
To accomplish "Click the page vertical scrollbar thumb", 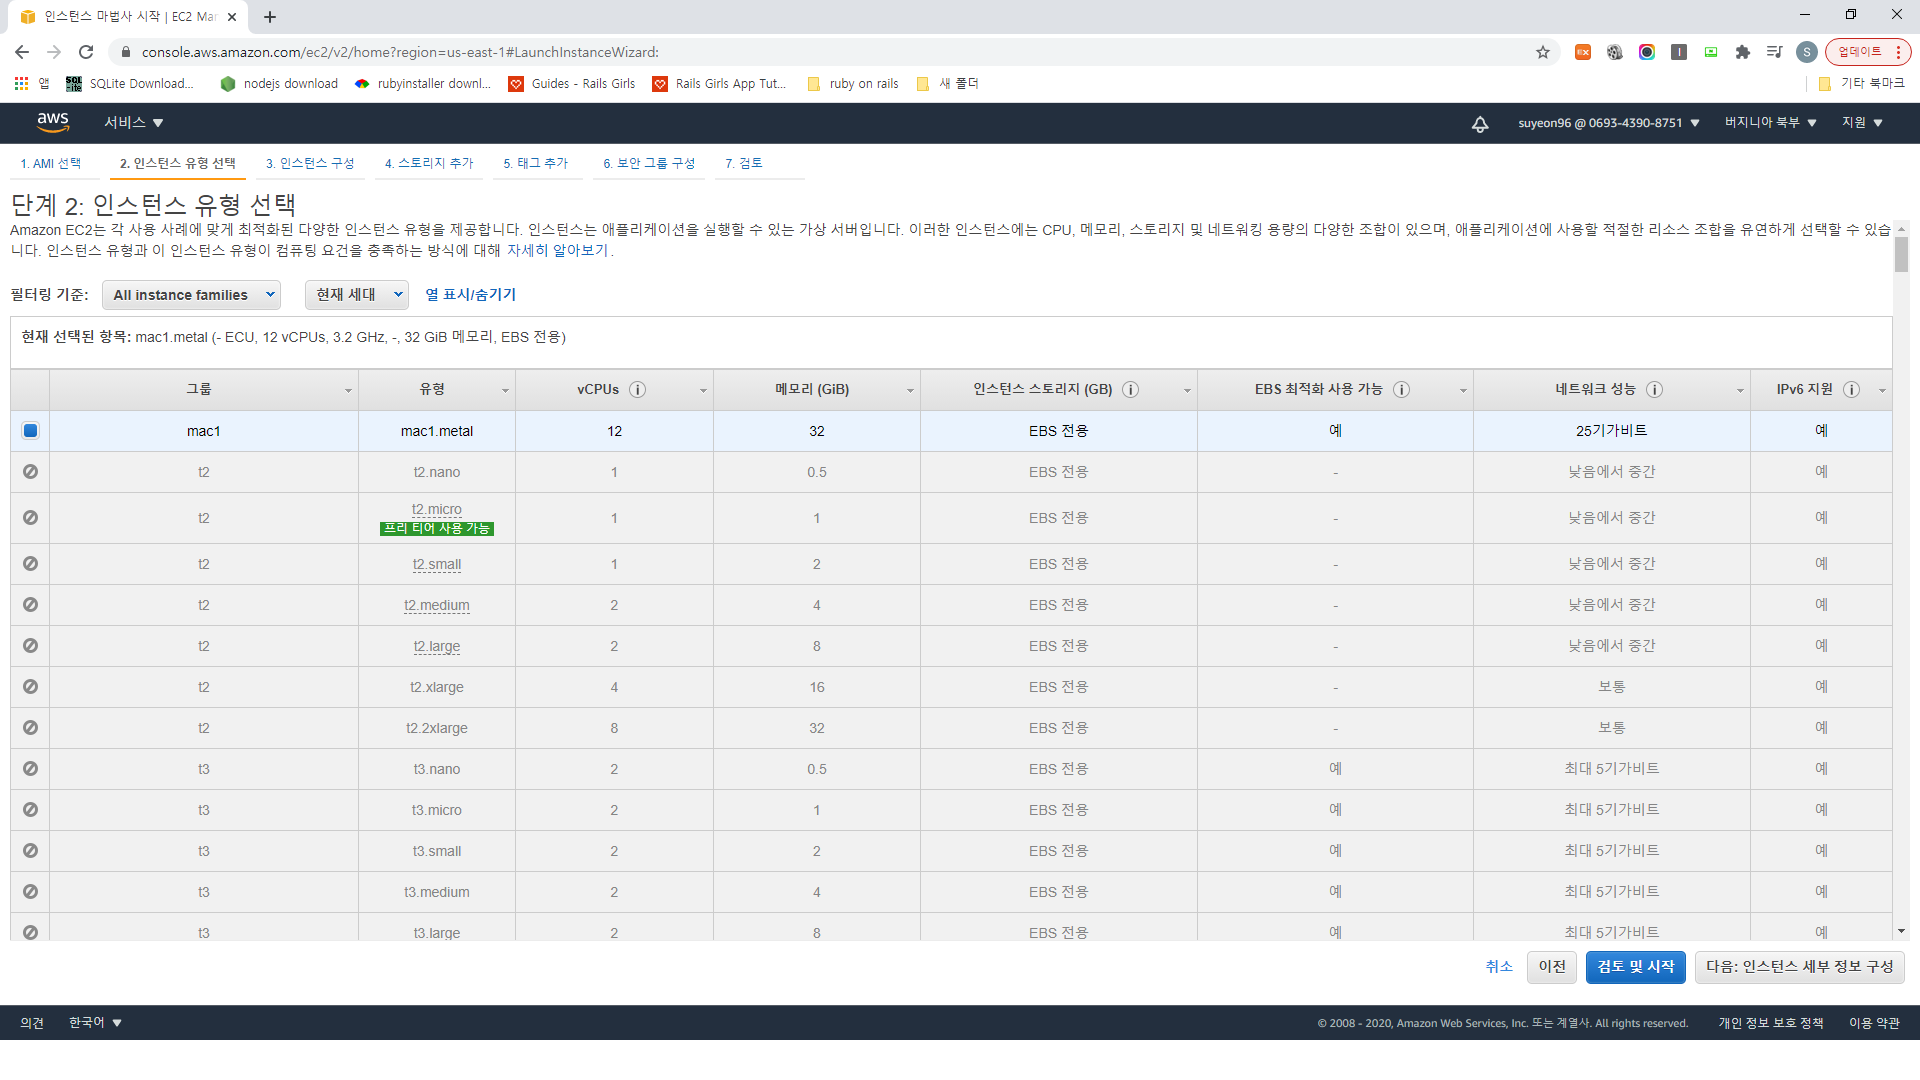I will click(x=1901, y=254).
